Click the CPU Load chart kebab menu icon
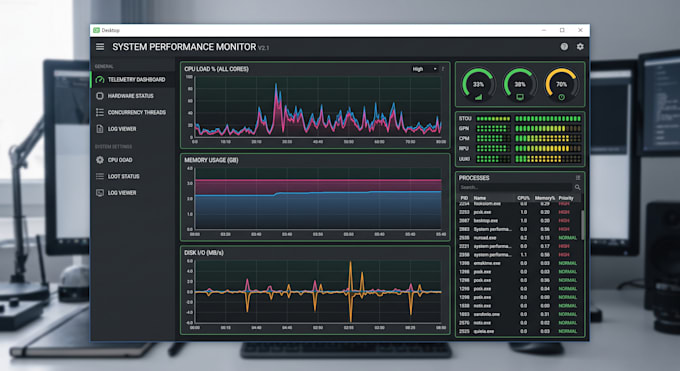Image resolution: width=680 pixels, height=371 pixels. pyautogui.click(x=443, y=69)
